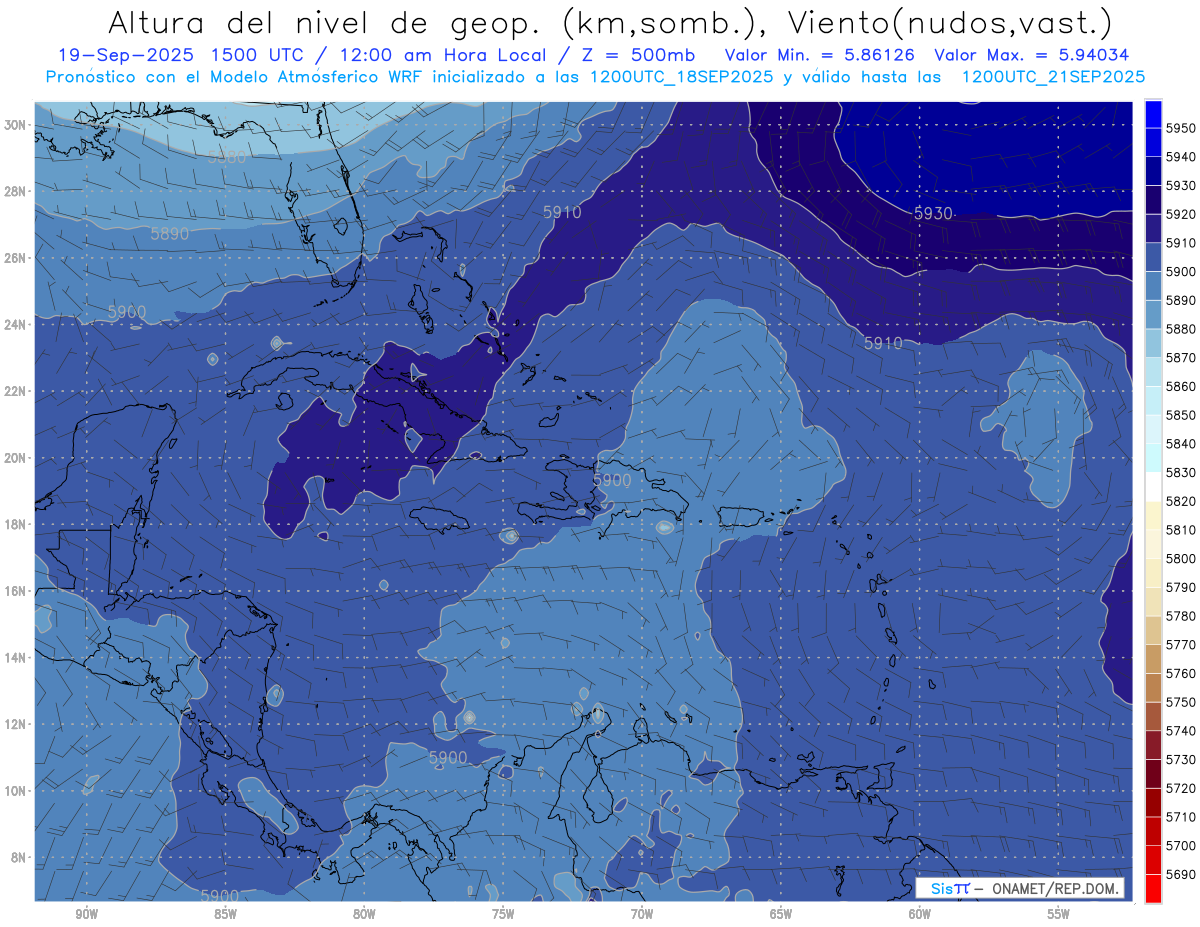Click the 5880 contour label near Florida
1200x927 pixels.
click(227, 158)
